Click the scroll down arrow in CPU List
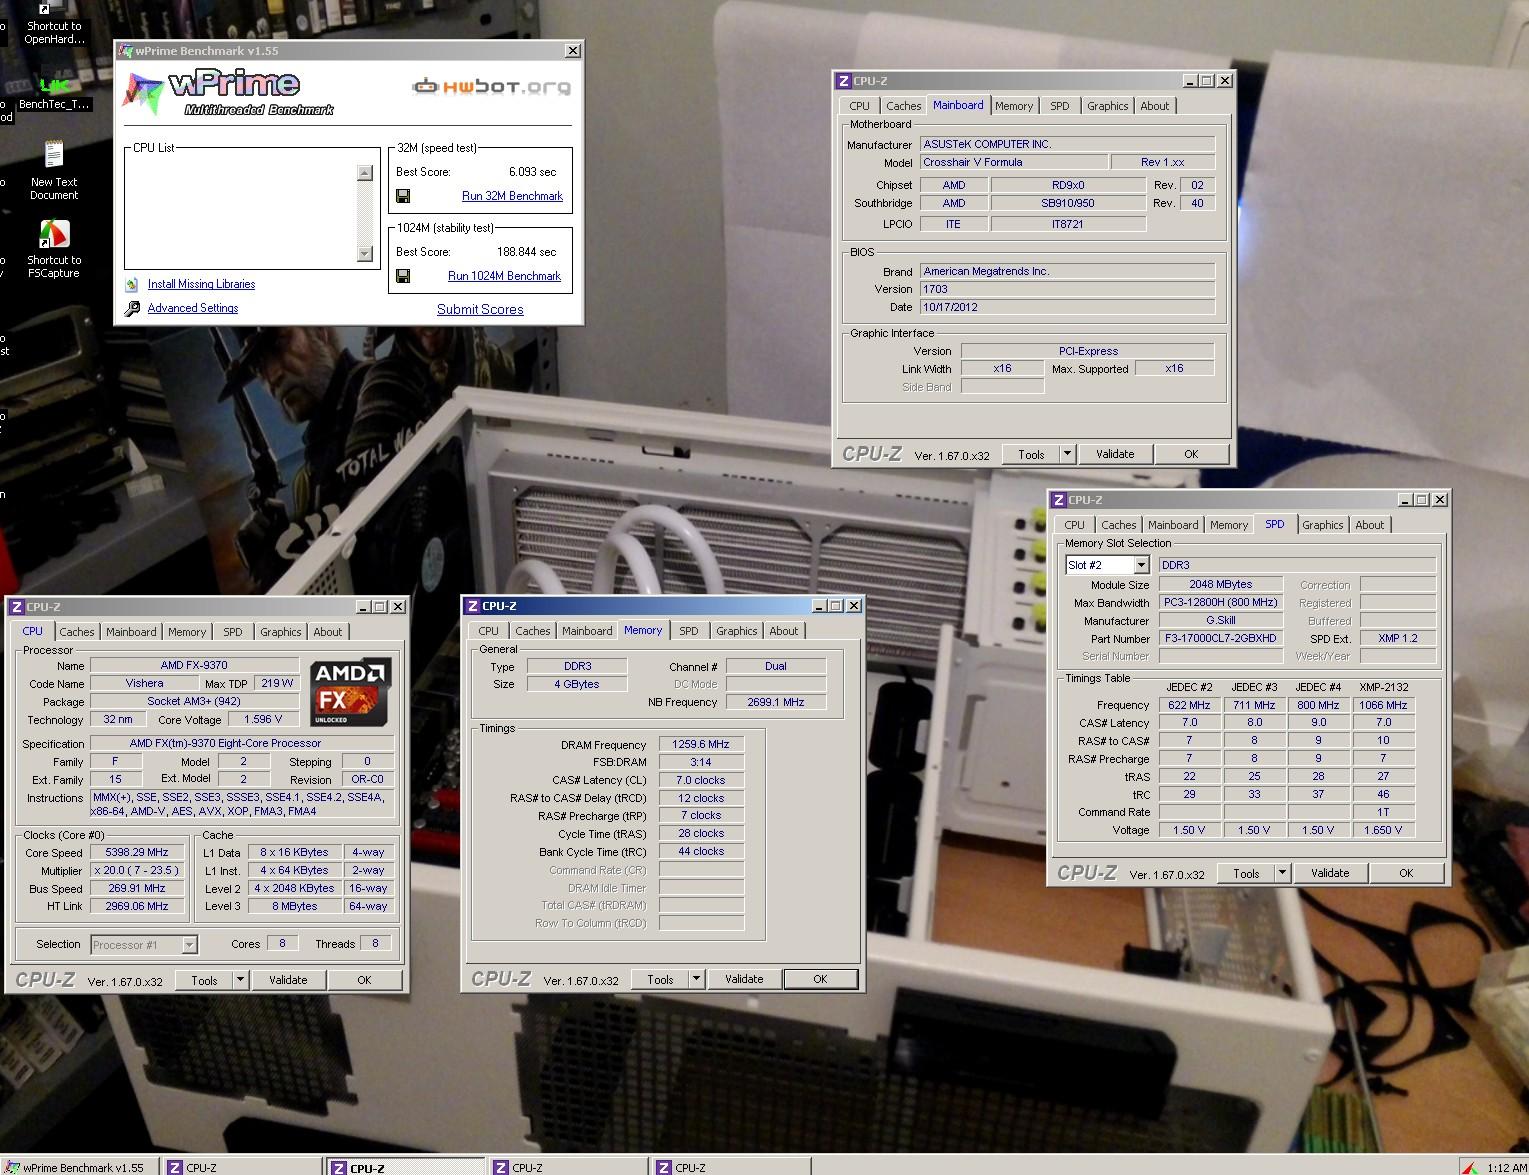Image resolution: width=1529 pixels, height=1175 pixels. [x=364, y=253]
